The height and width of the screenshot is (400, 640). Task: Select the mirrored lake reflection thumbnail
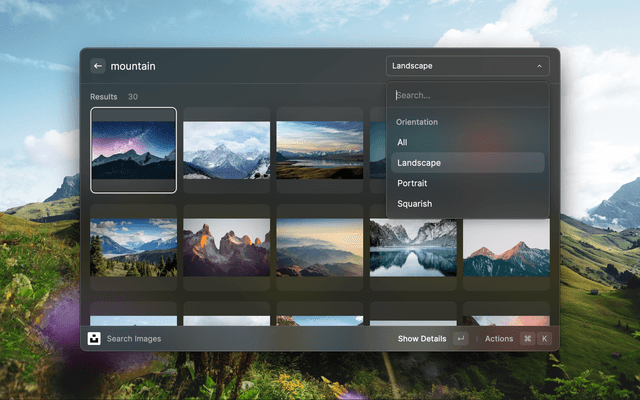(412, 247)
